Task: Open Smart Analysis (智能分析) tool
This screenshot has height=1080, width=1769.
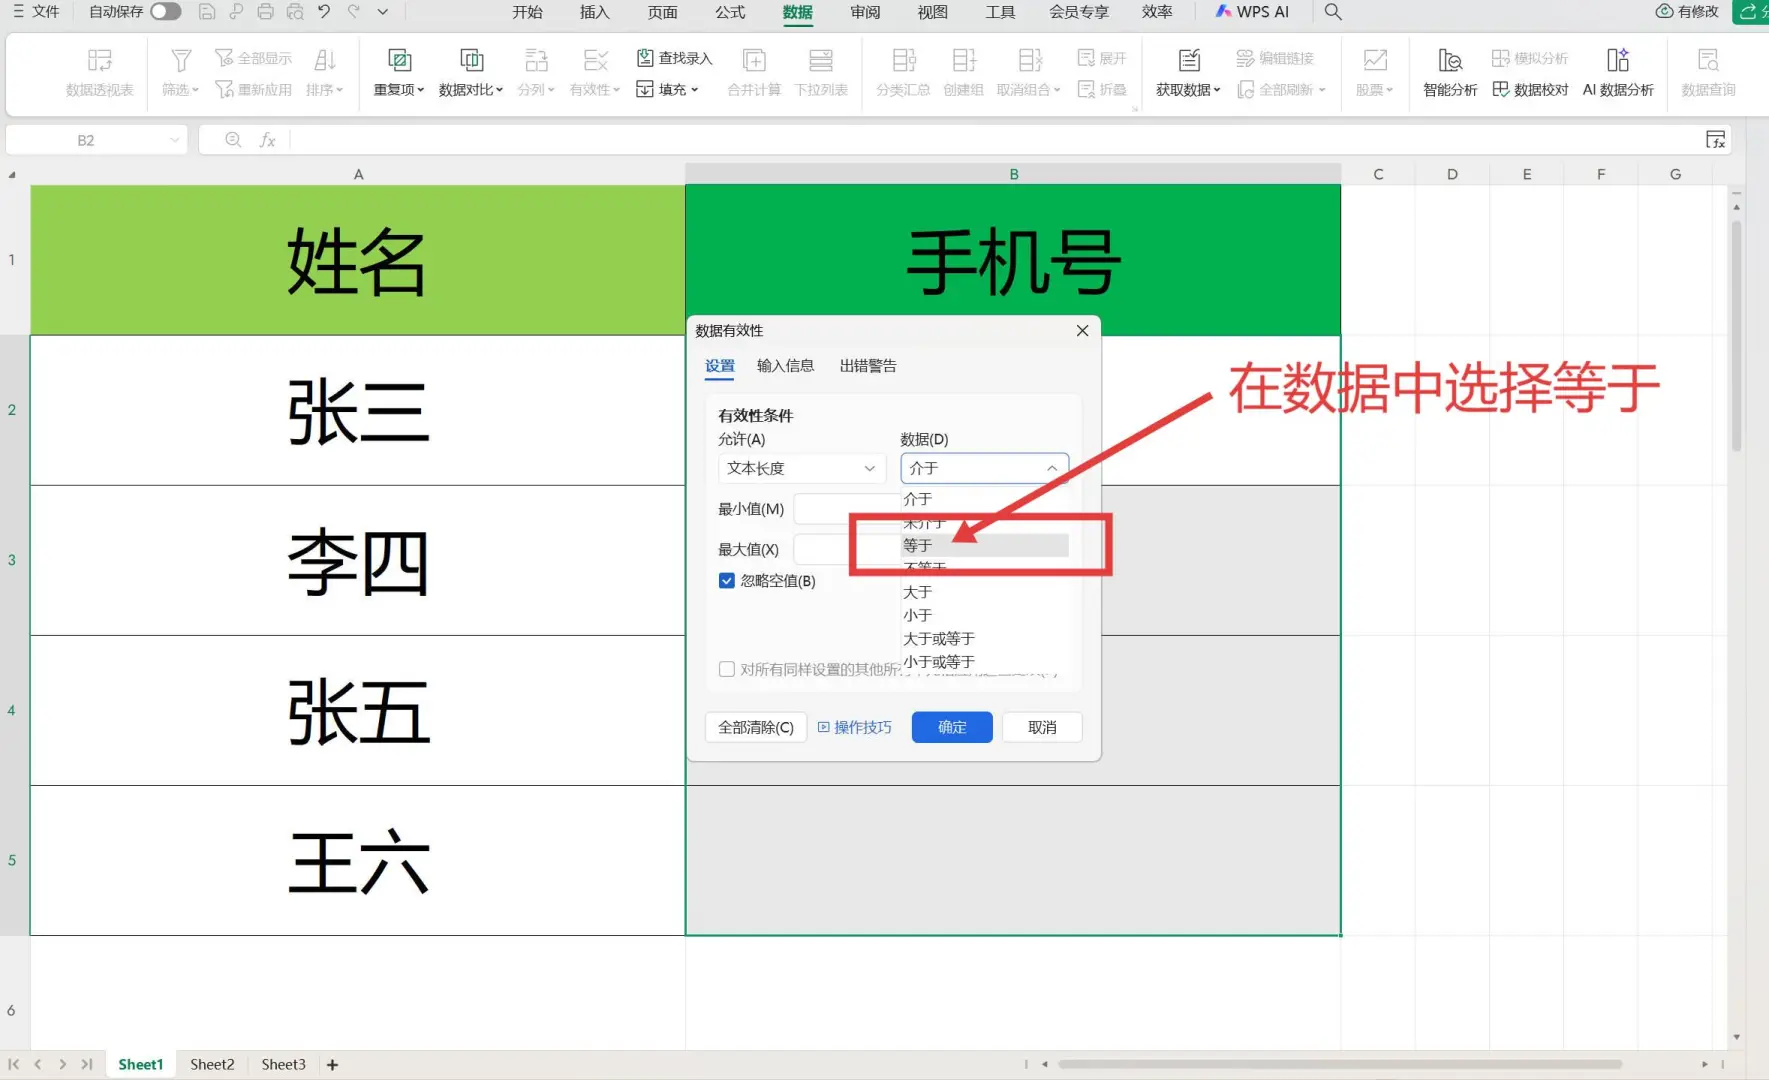Action: click(1450, 73)
